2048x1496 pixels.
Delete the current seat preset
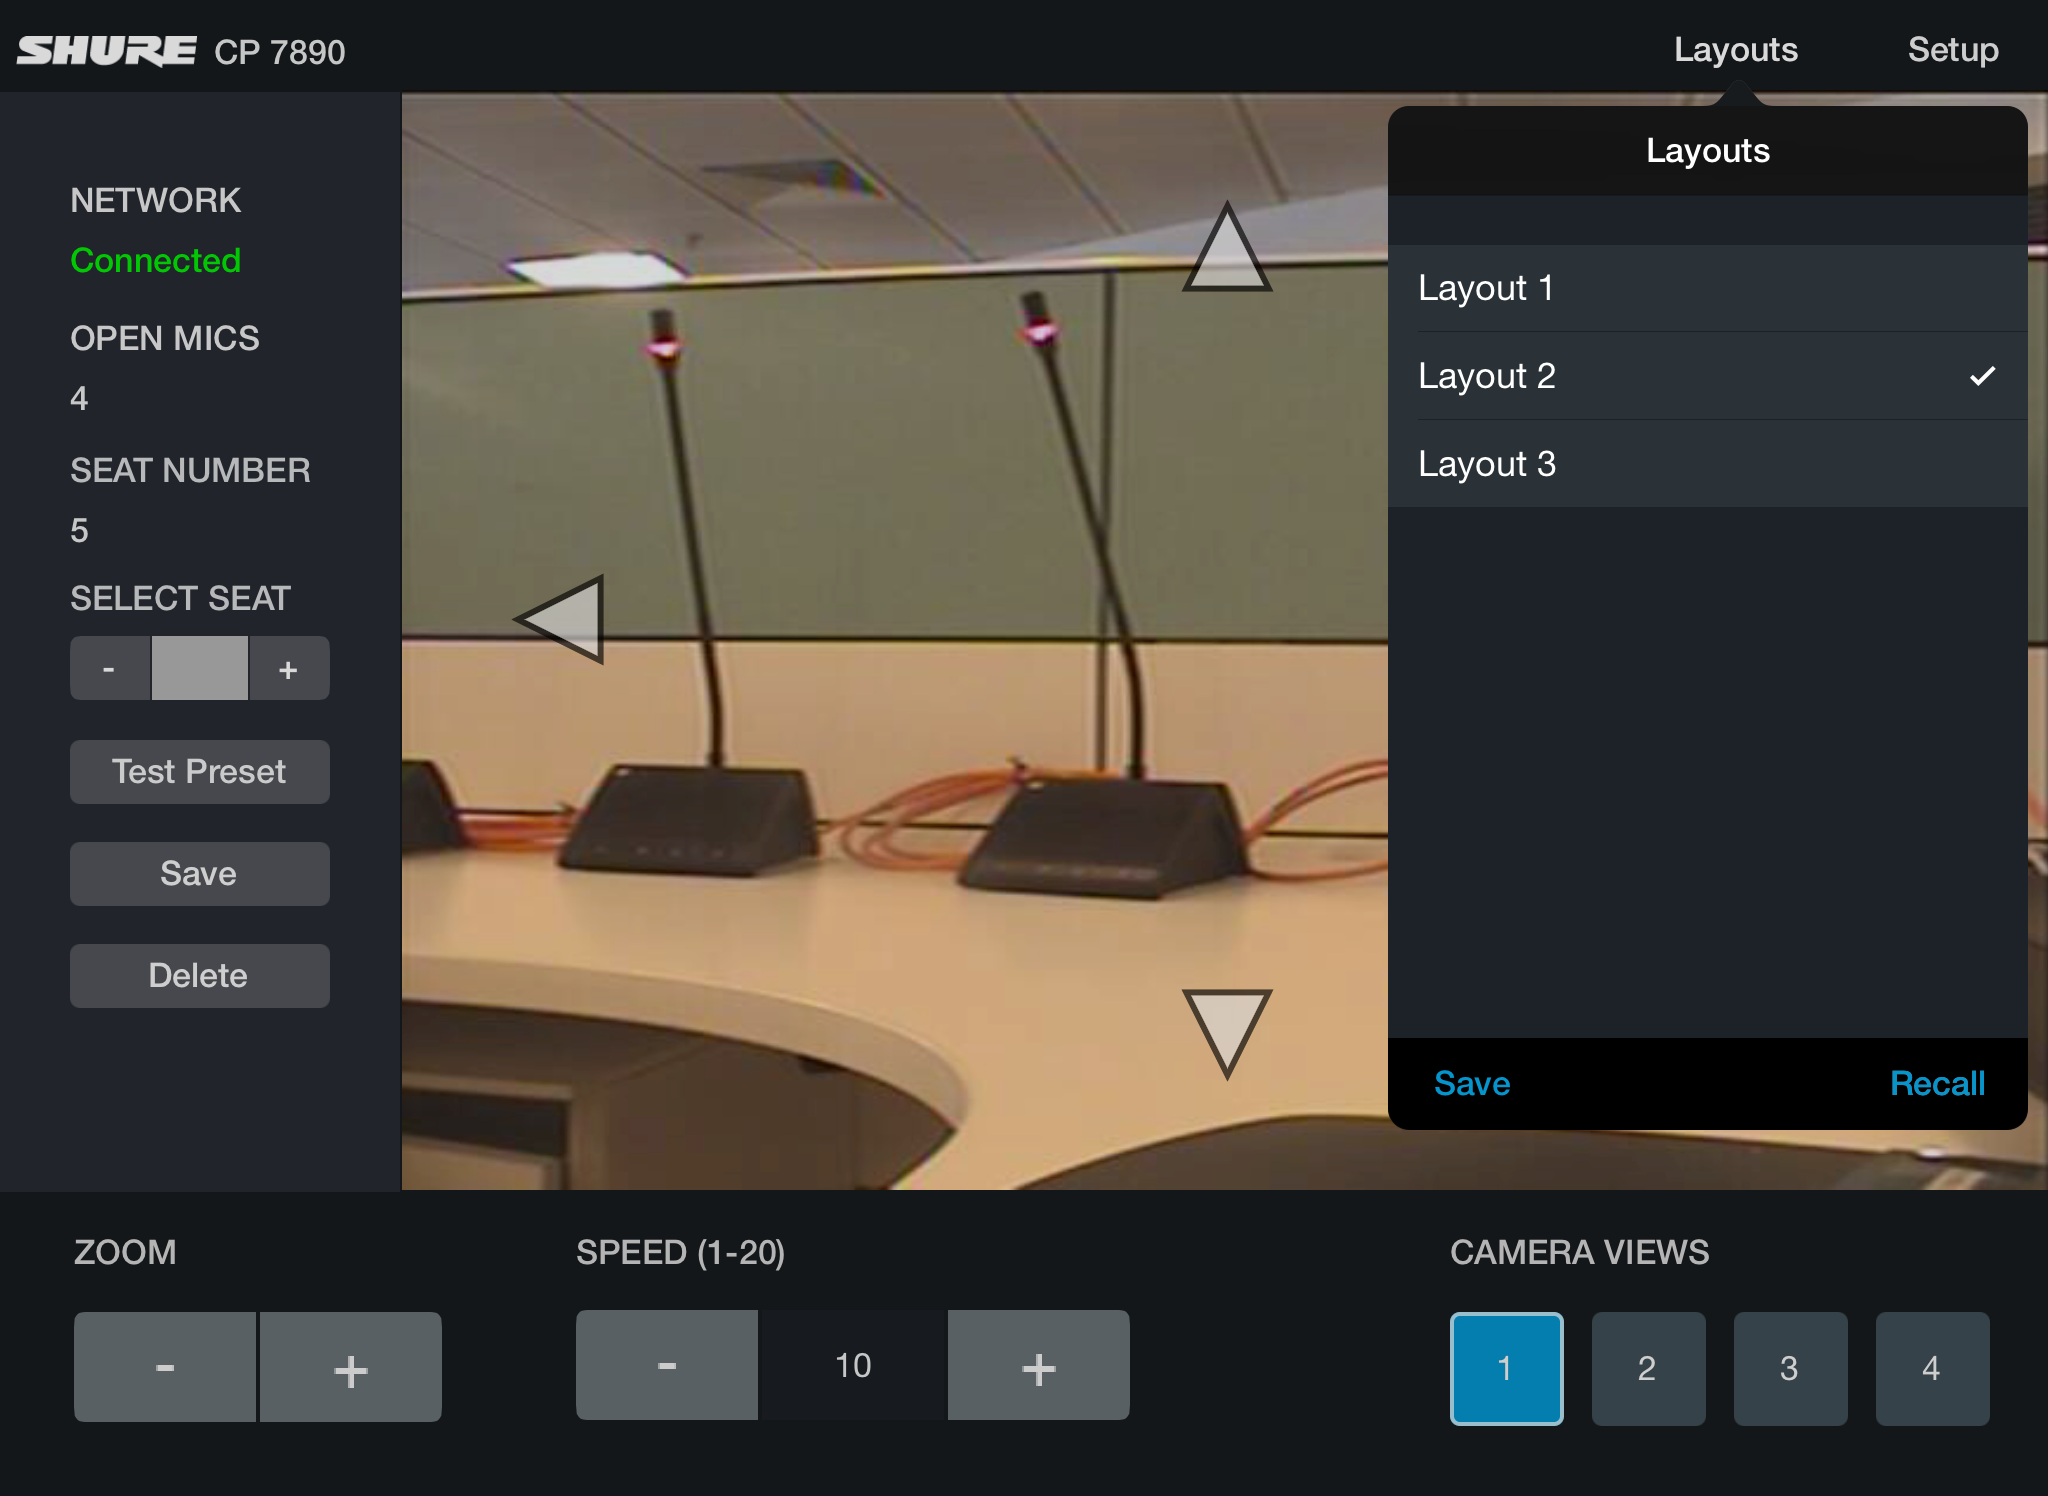199,975
